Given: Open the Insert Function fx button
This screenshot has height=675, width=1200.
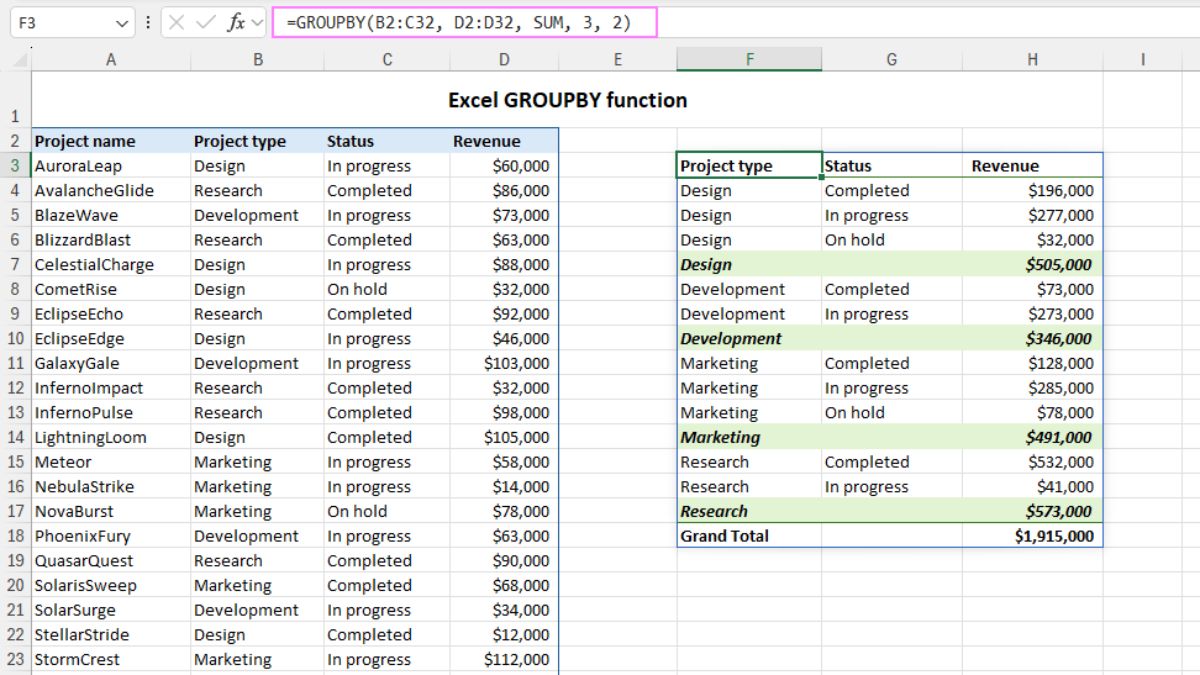Looking at the screenshot, I should [236, 22].
